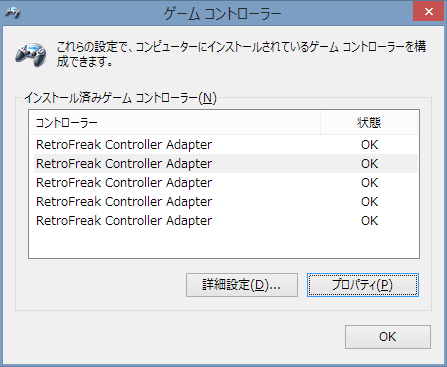Screen dimensions: 447x367
Task: Open 詳細設定(D)... advanced settings
Action: 242,285
